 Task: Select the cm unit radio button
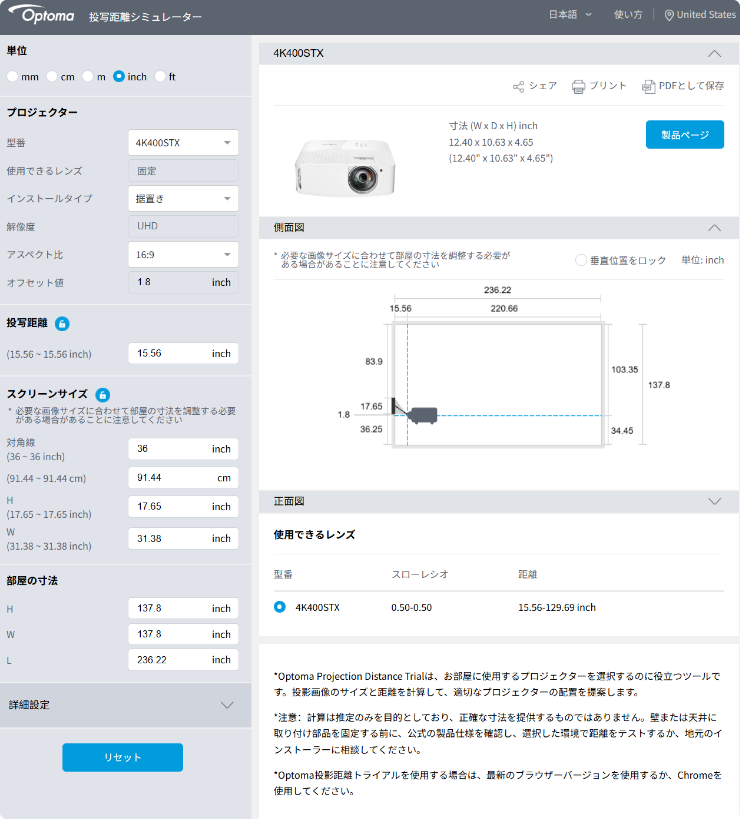(52, 76)
